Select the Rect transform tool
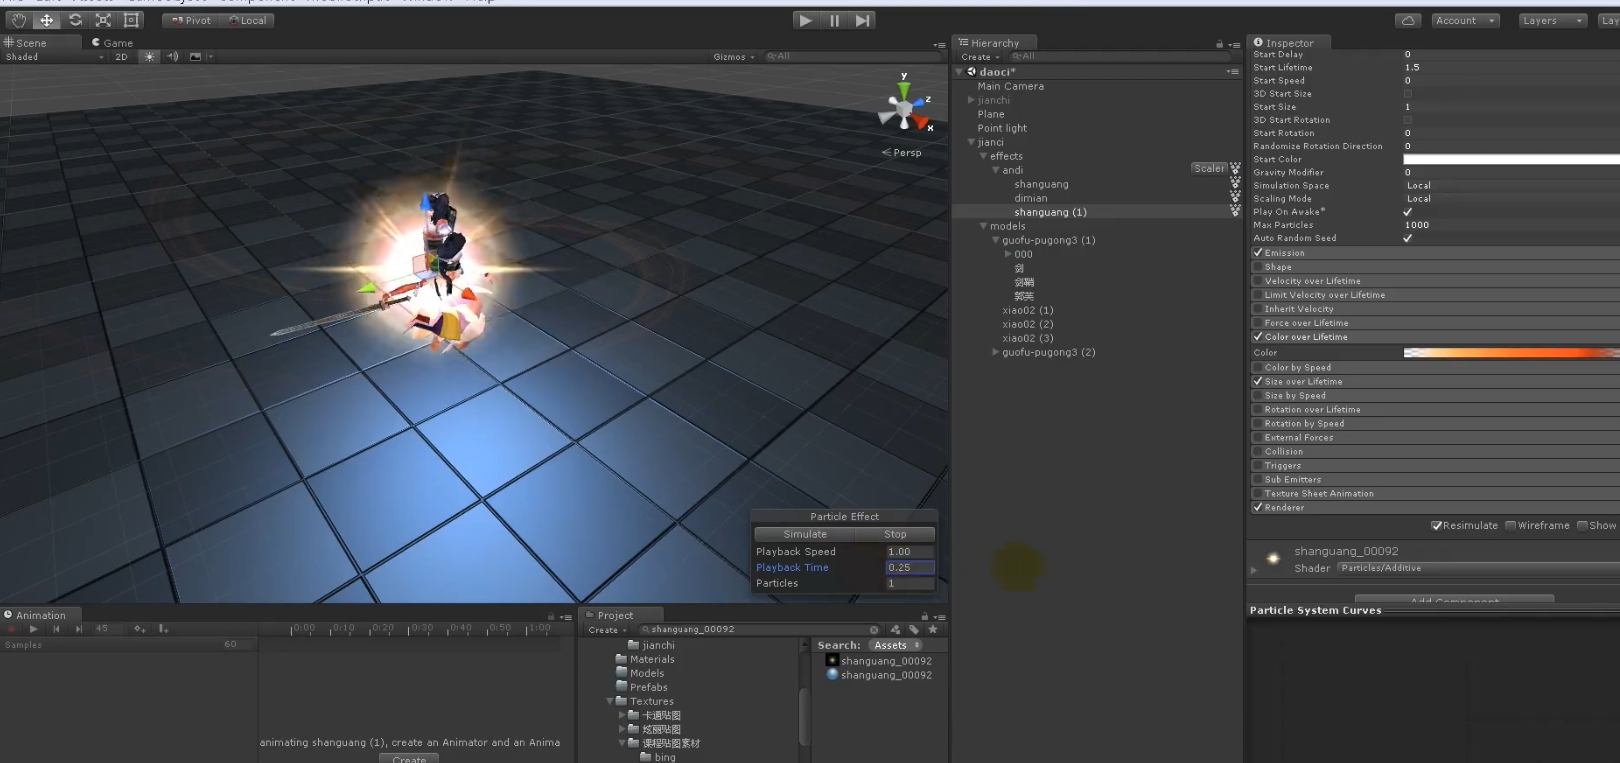 click(131, 20)
